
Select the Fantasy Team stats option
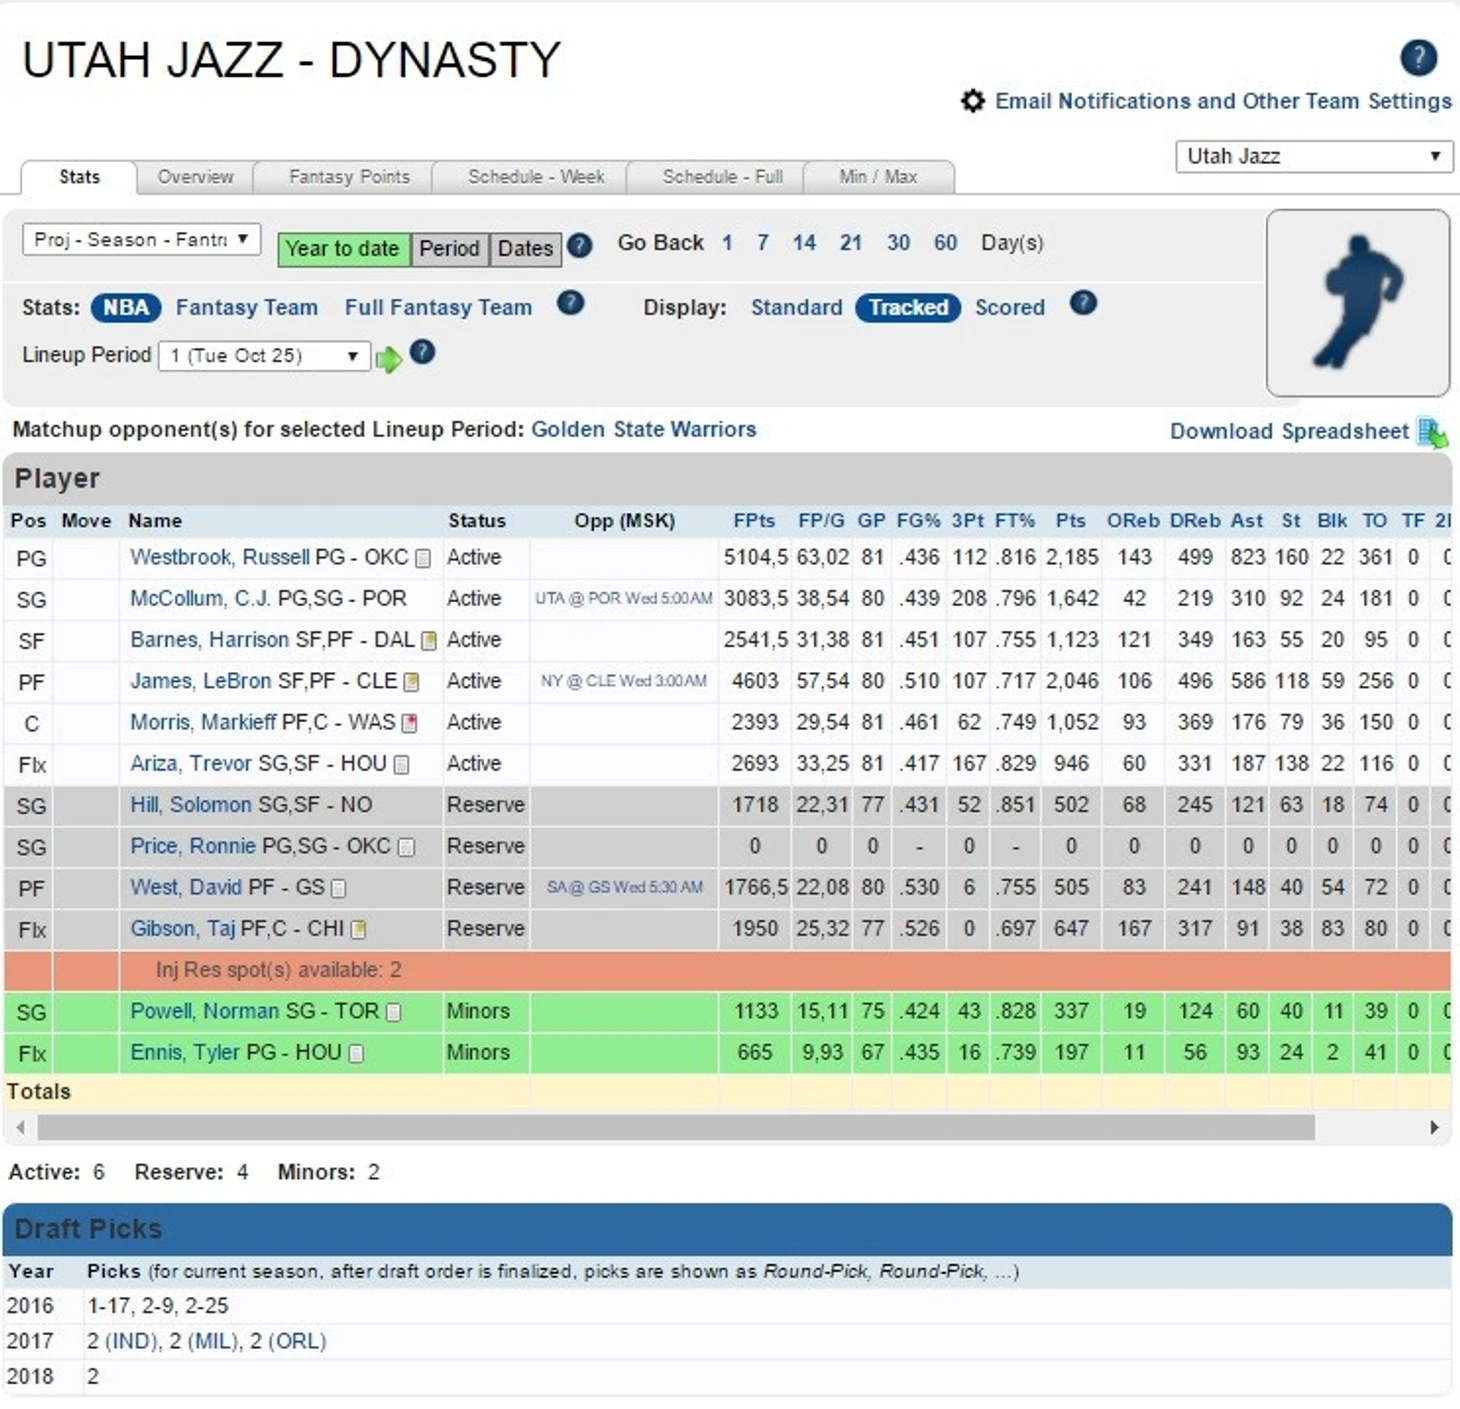point(246,308)
